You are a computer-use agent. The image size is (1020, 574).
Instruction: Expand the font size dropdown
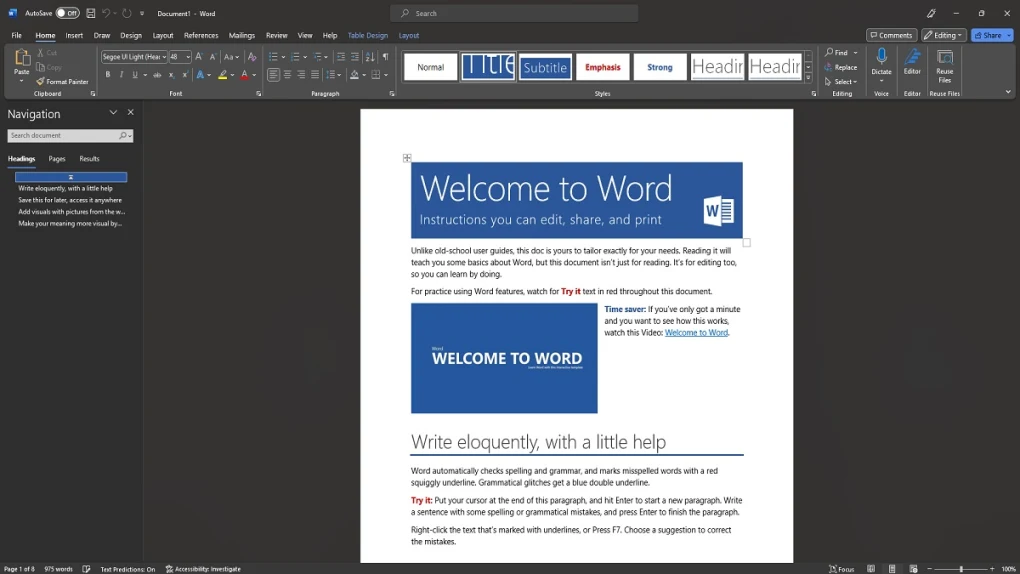point(186,57)
